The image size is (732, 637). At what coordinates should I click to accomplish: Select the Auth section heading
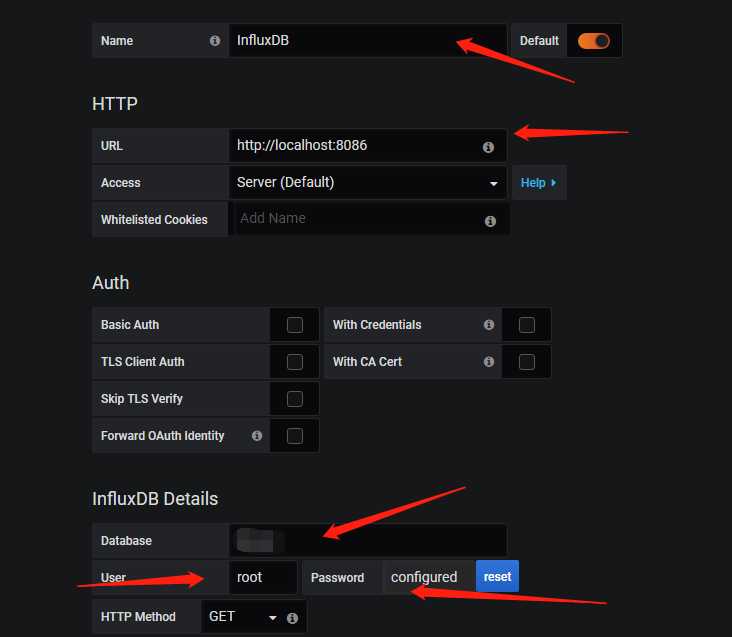point(111,283)
